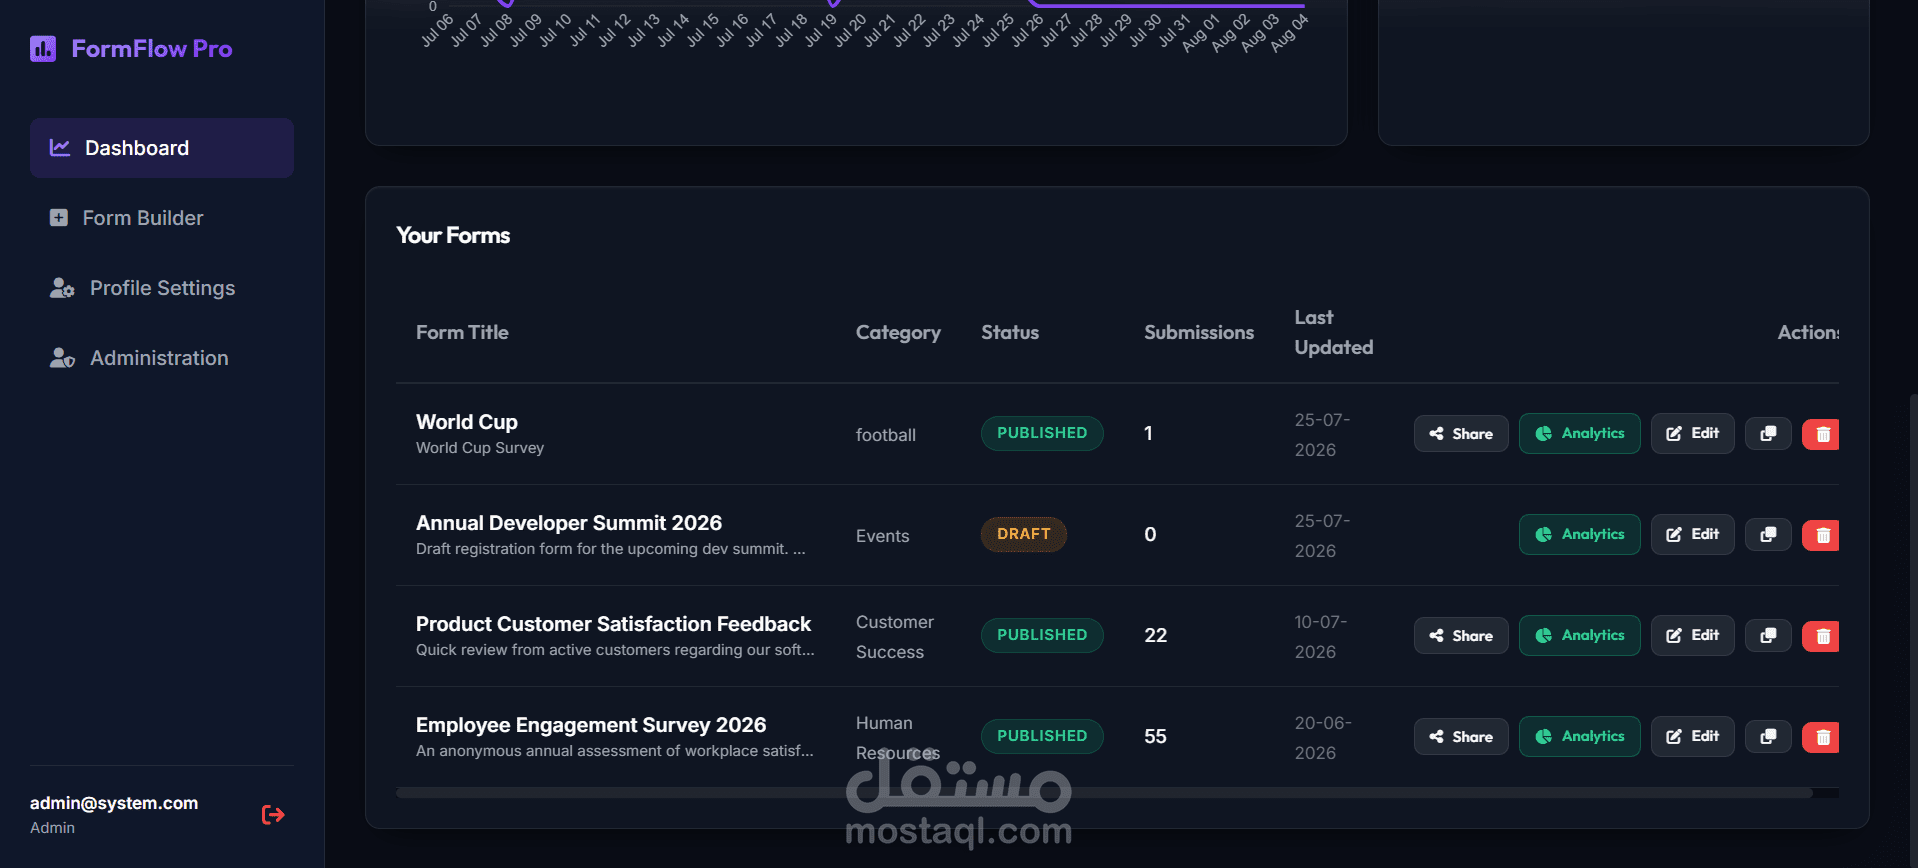Edit Annual Developer Summit 2026 form
Image resolution: width=1918 pixels, height=868 pixels.
1693,535
